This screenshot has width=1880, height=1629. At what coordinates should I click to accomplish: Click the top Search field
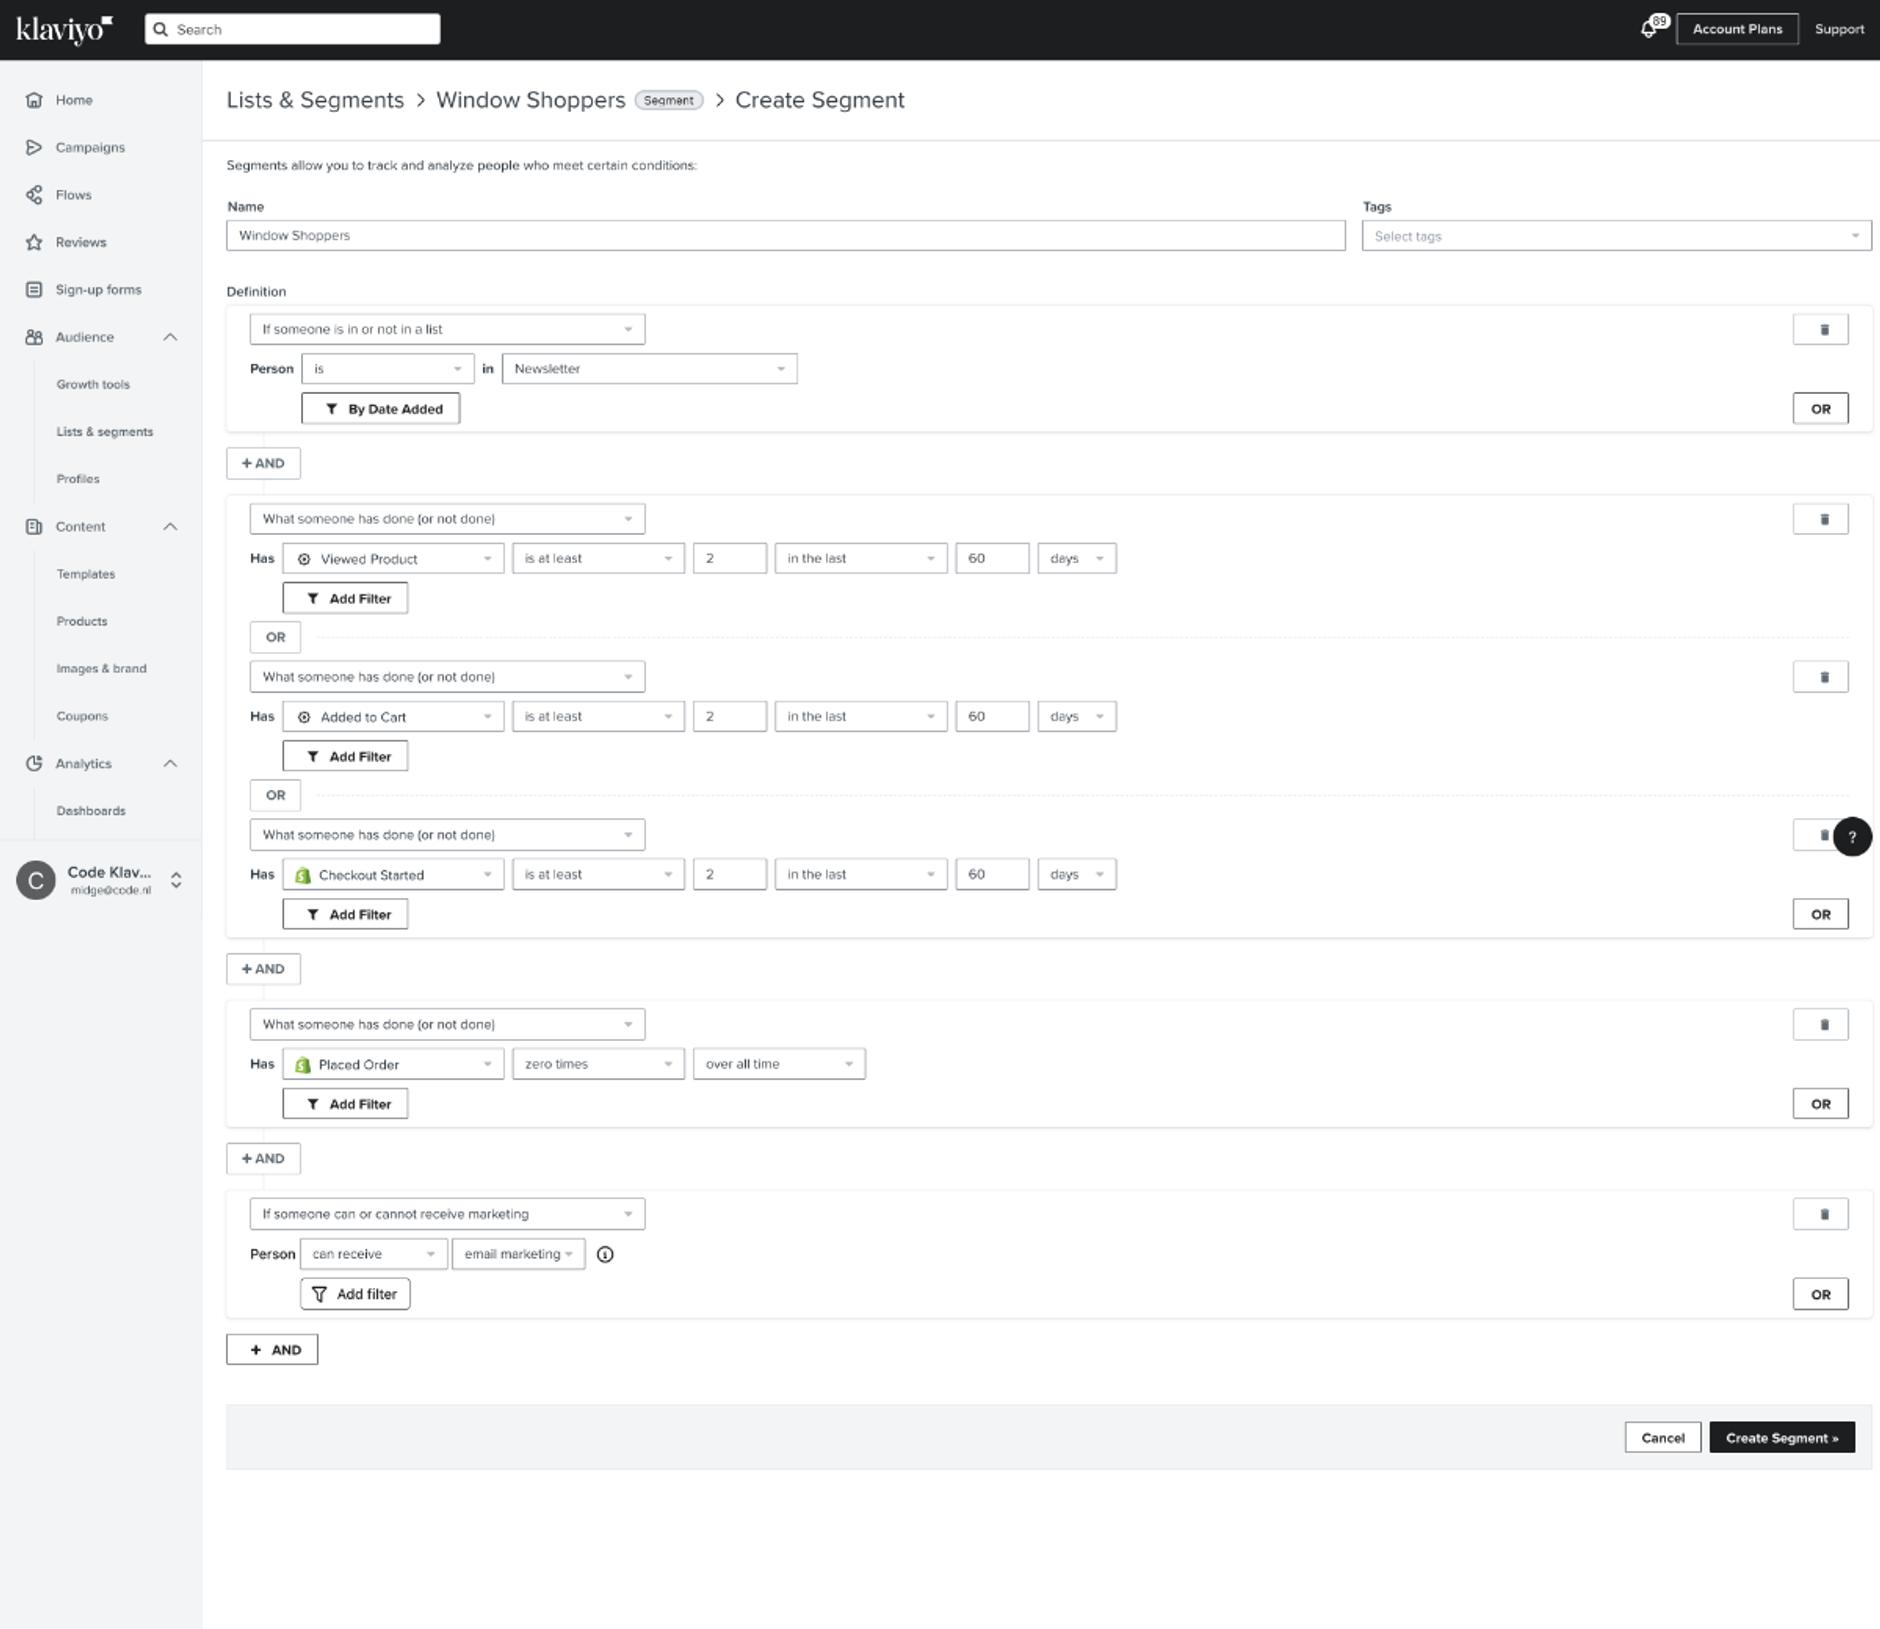(x=292, y=29)
